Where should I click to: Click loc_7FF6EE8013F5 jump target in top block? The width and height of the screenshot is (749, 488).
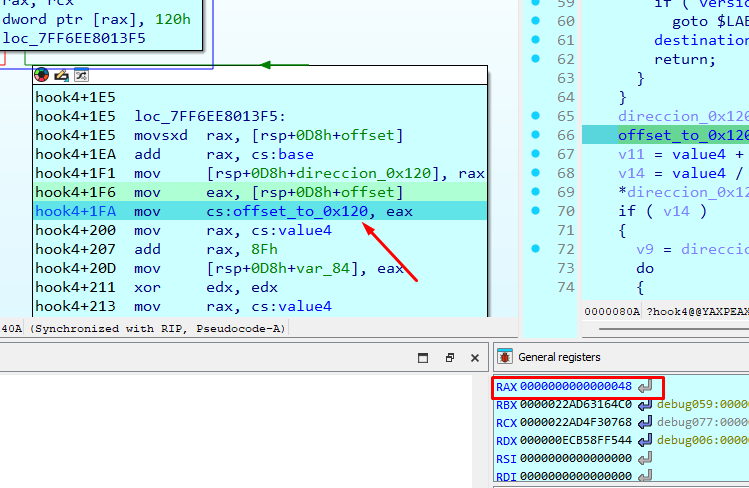pyautogui.click(x=74, y=38)
